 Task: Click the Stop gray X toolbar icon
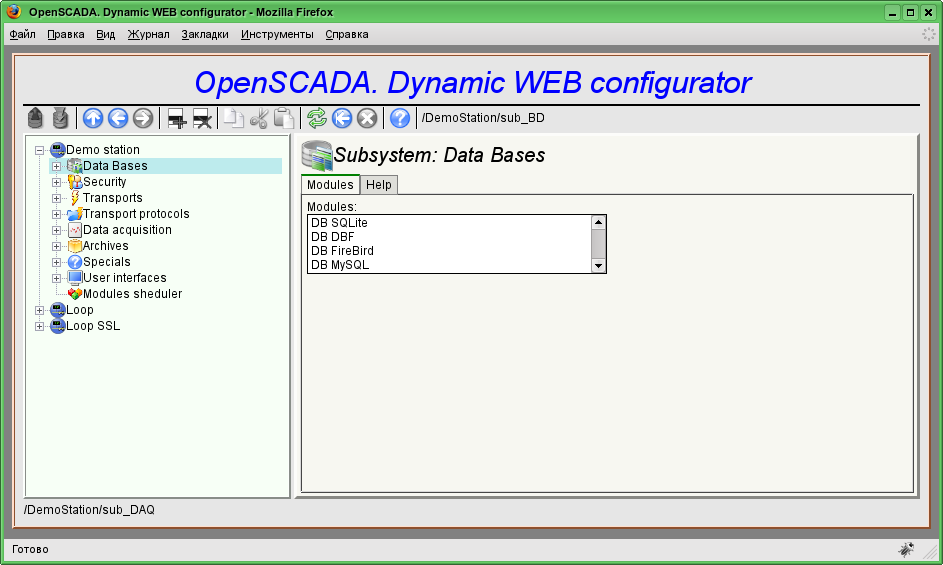[367, 118]
